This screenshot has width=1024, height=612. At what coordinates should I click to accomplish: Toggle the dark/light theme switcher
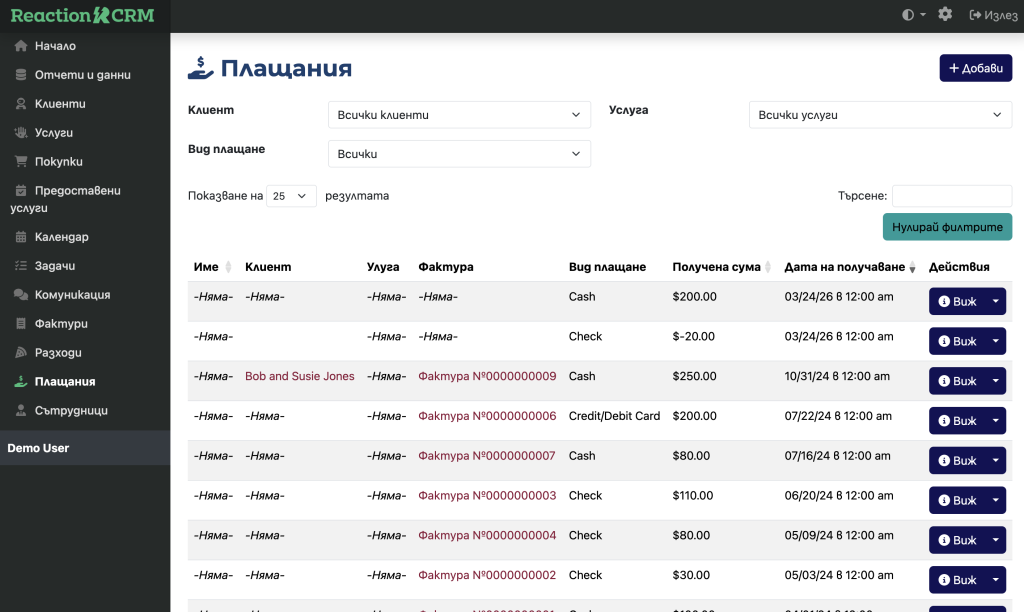pyautogui.click(x=913, y=15)
